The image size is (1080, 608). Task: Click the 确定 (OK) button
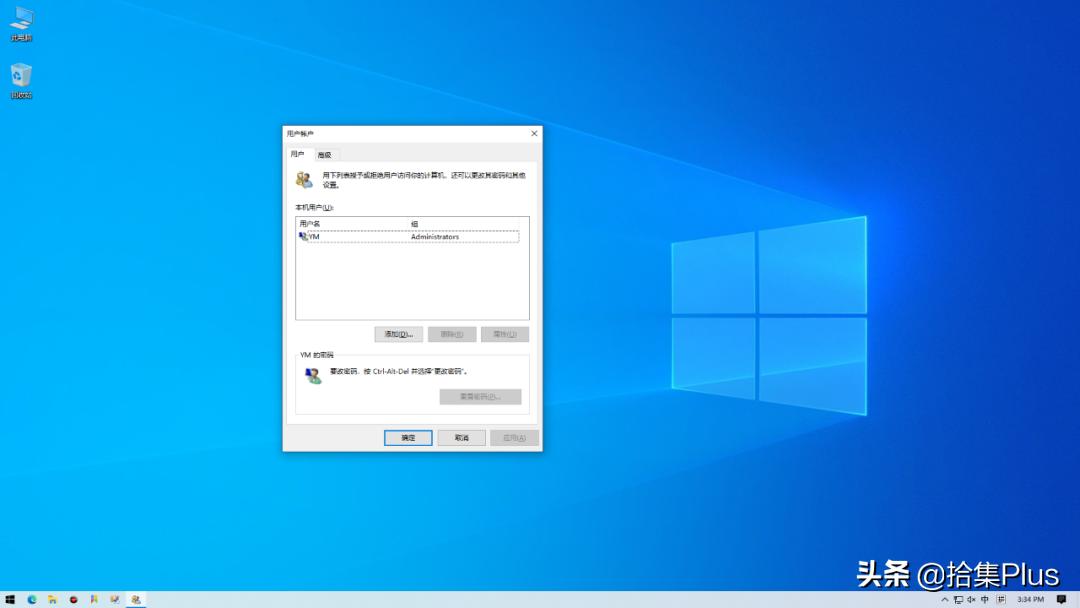point(407,437)
